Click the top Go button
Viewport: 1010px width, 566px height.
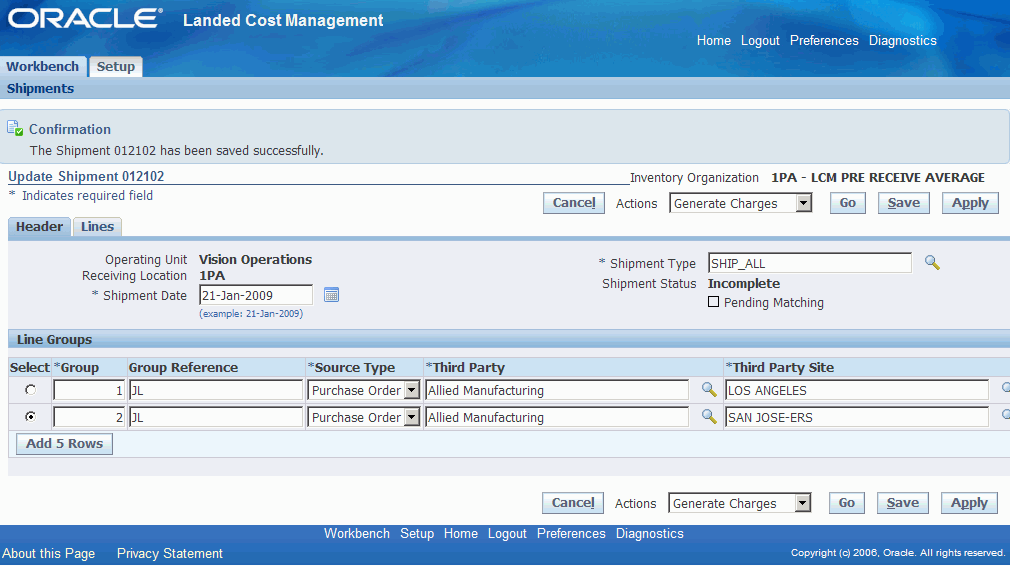(848, 203)
